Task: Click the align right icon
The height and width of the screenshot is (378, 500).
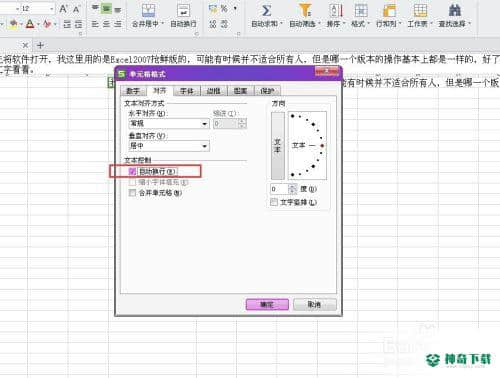Action: coord(118,24)
